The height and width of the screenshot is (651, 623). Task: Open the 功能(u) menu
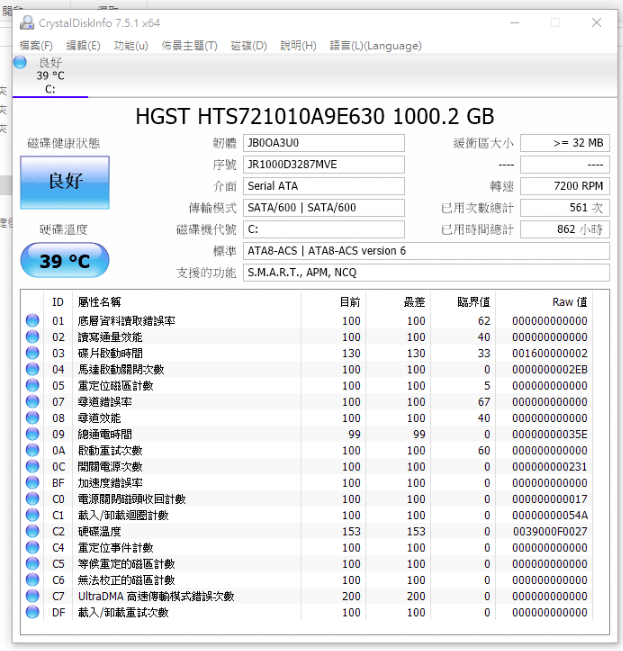(131, 45)
